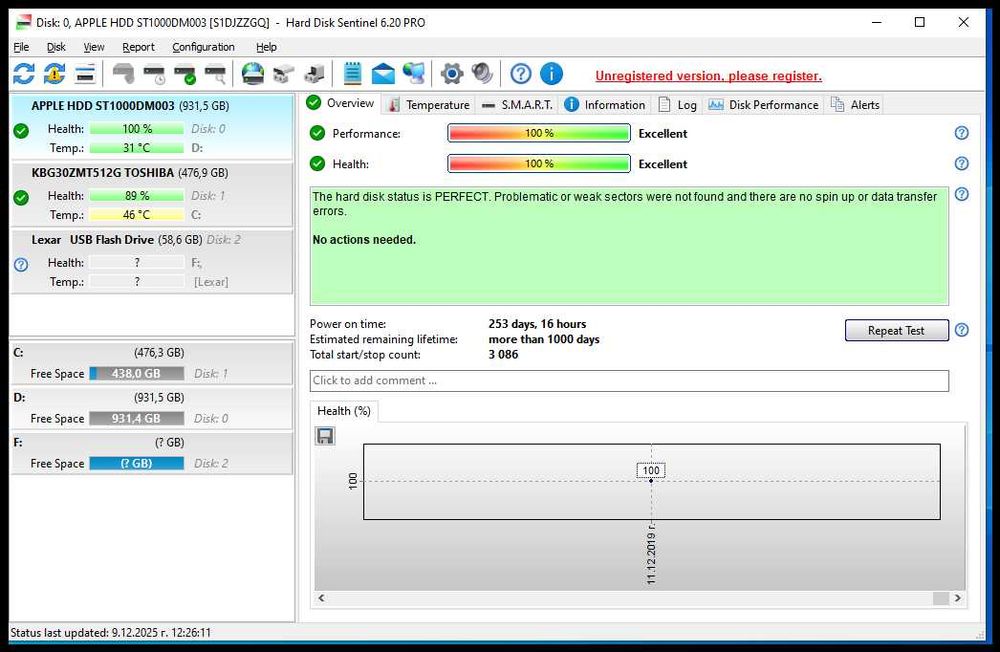The image size is (1000, 652).
Task: Click the save floppy icon above health graph
Action: click(x=325, y=436)
